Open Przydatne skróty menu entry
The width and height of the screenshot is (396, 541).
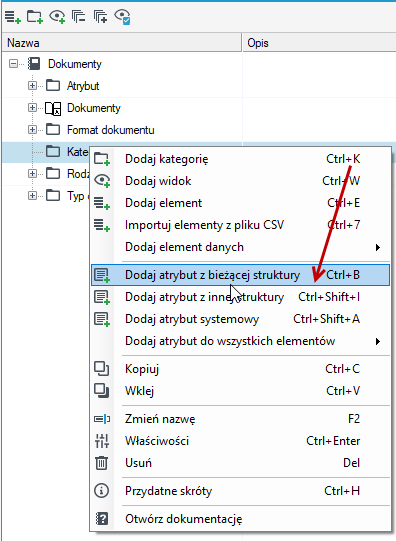point(240,491)
